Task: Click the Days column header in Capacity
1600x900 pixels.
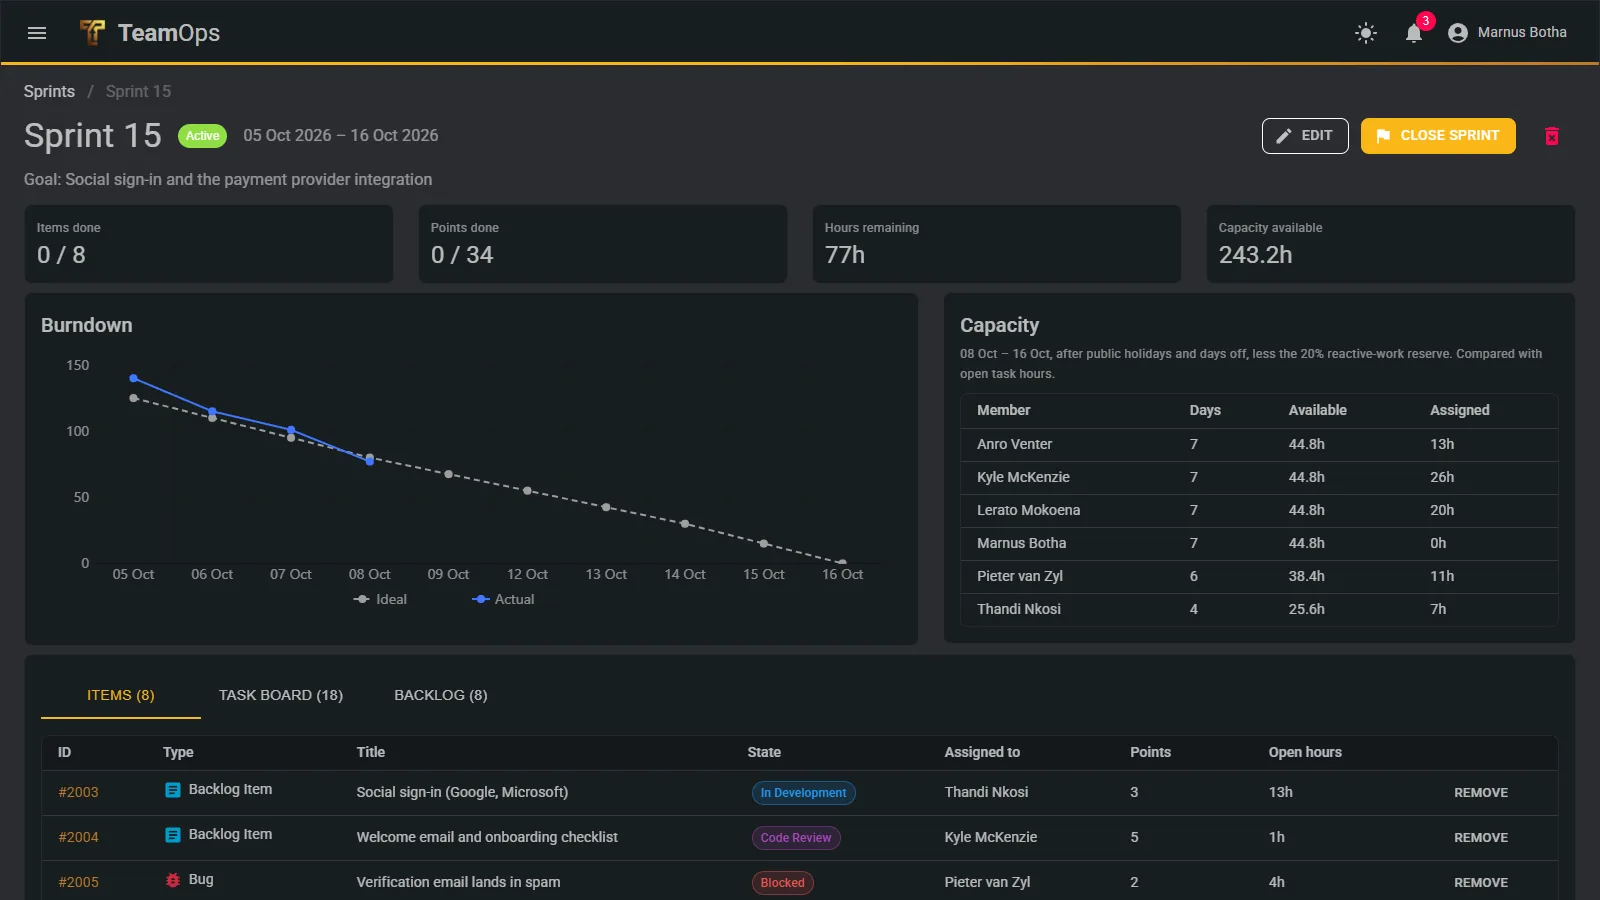Action: tap(1205, 410)
